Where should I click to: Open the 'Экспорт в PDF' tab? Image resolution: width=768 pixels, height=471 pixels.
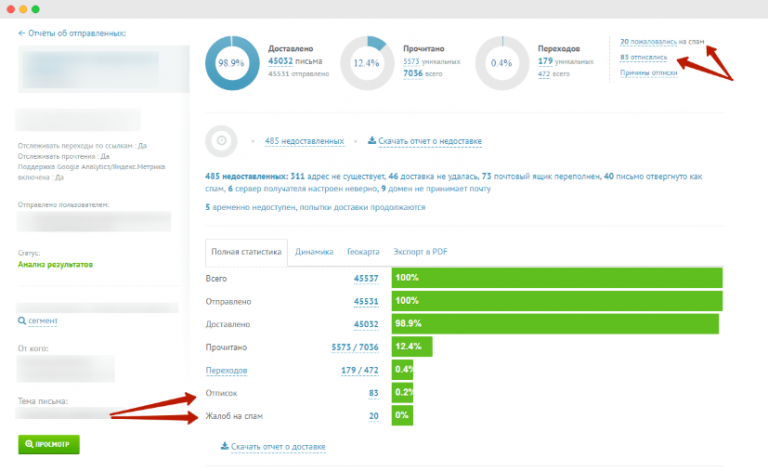(x=420, y=252)
